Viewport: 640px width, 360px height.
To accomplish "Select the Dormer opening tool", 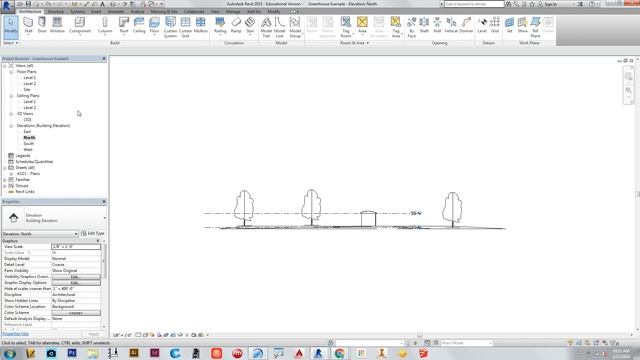I will pos(466,25).
